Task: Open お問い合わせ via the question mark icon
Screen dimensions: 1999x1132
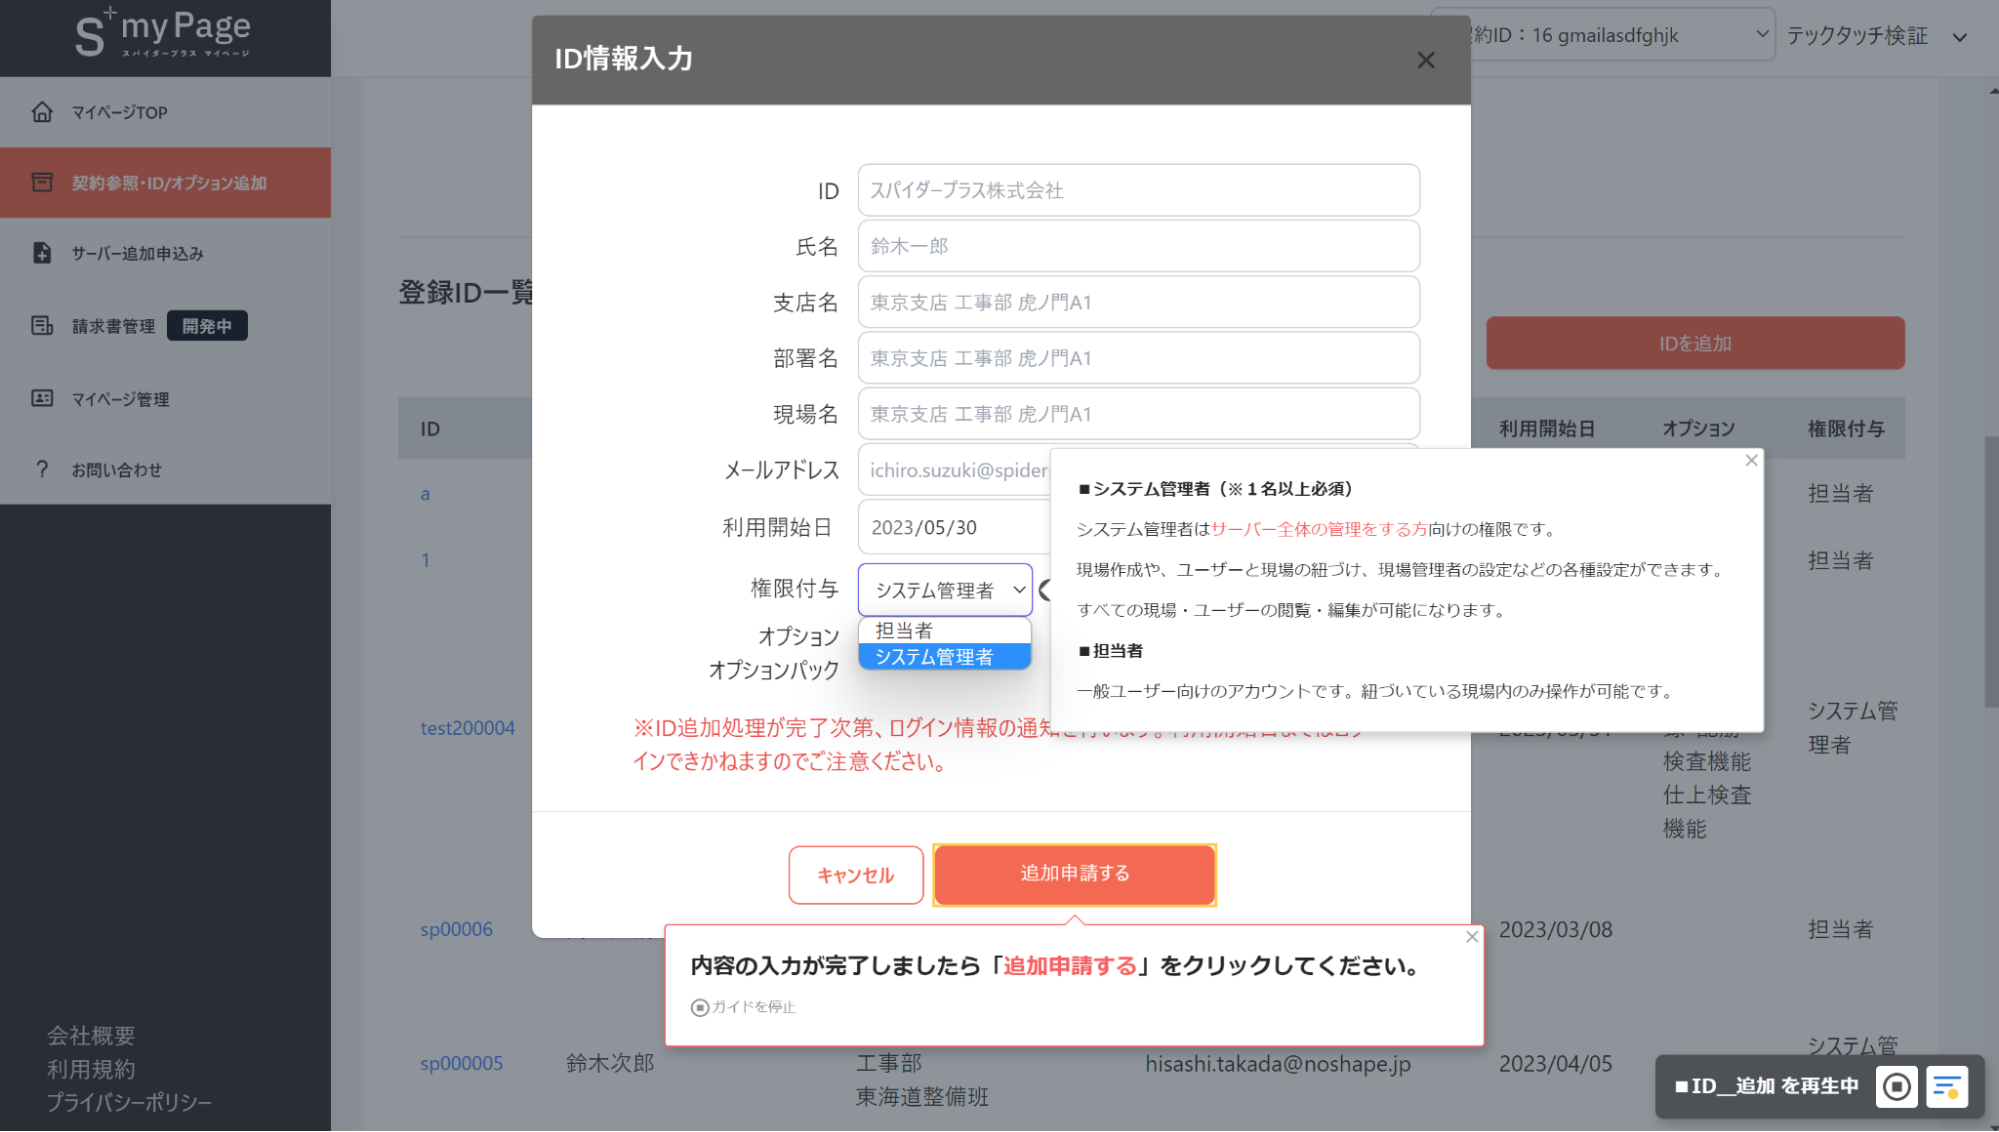Action: [41, 469]
